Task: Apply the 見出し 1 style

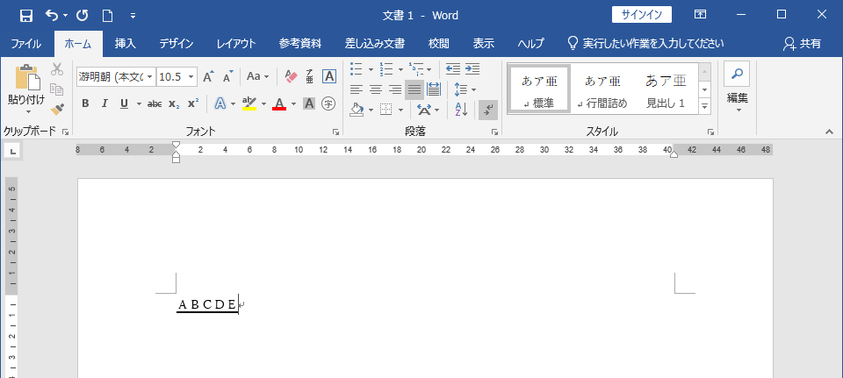Action: 666,88
